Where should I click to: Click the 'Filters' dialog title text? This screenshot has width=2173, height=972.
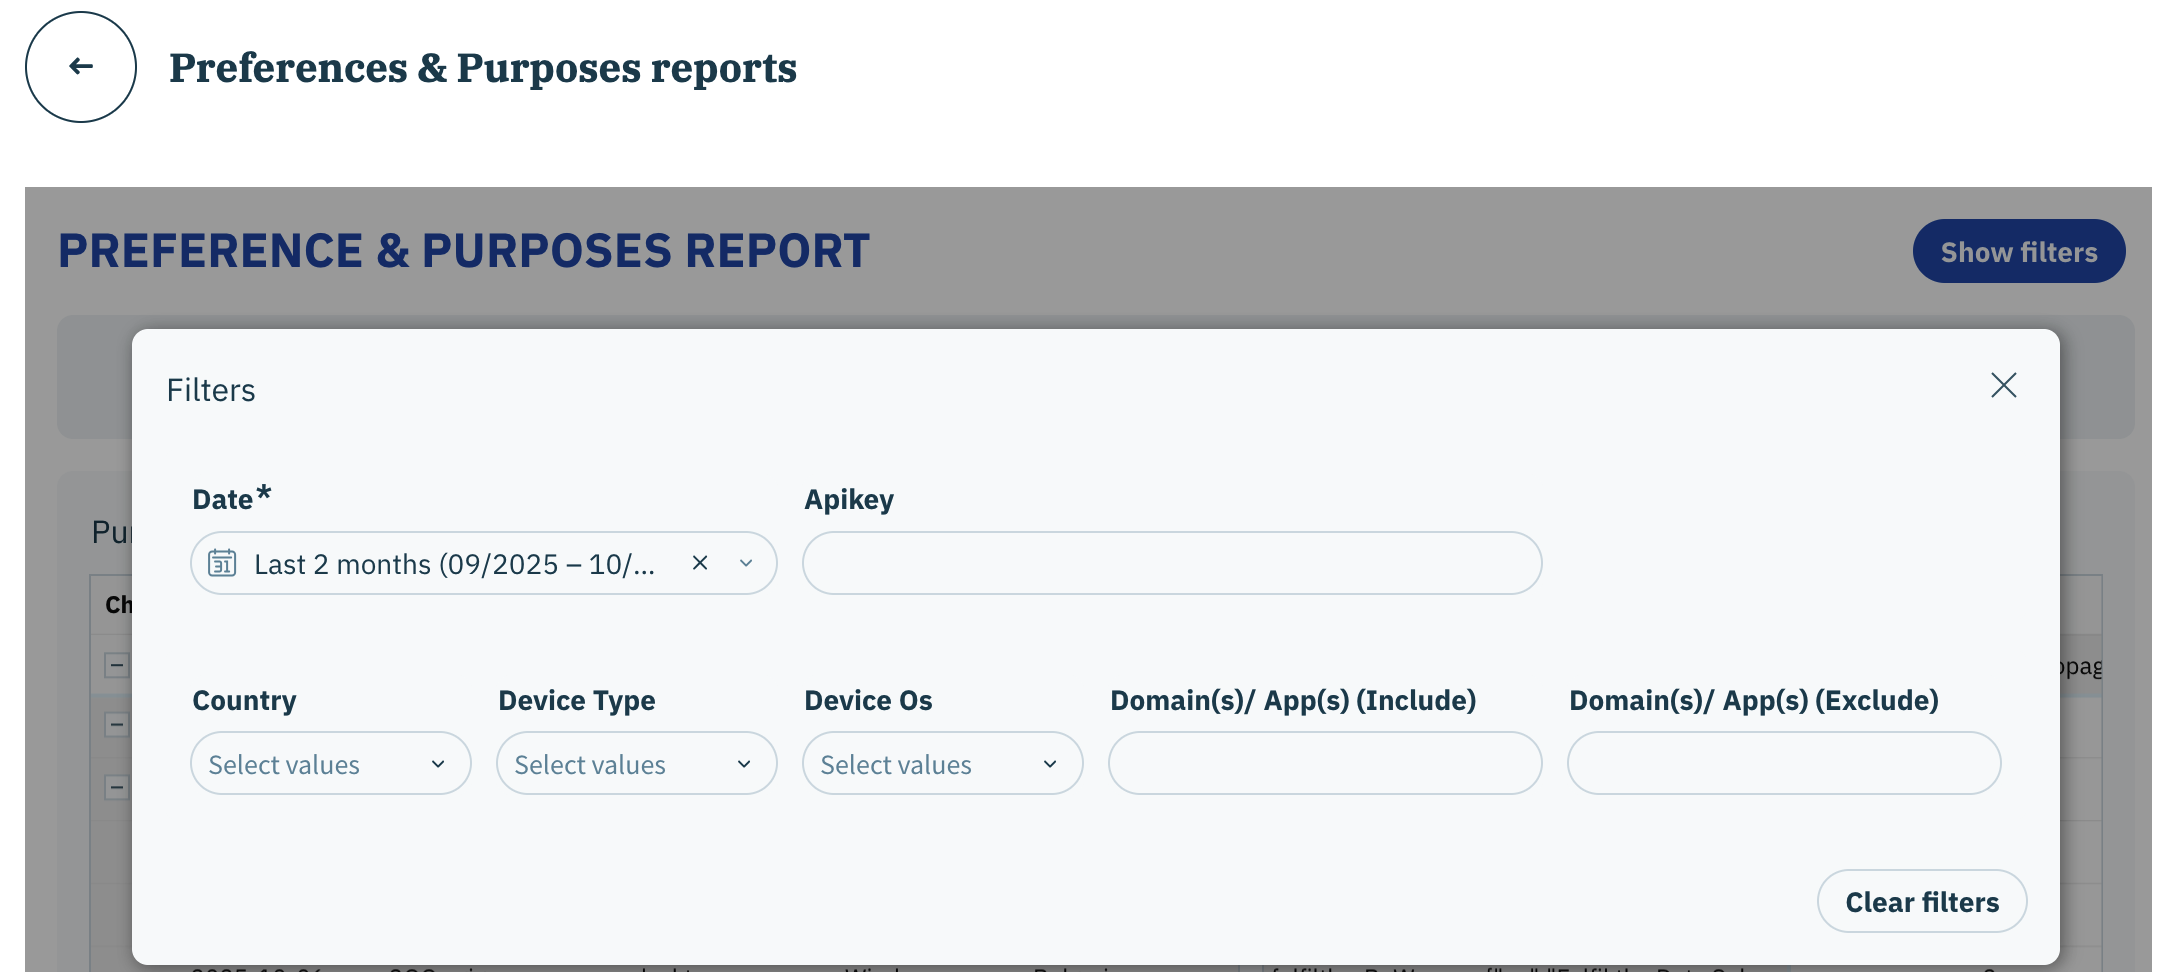coord(211,390)
